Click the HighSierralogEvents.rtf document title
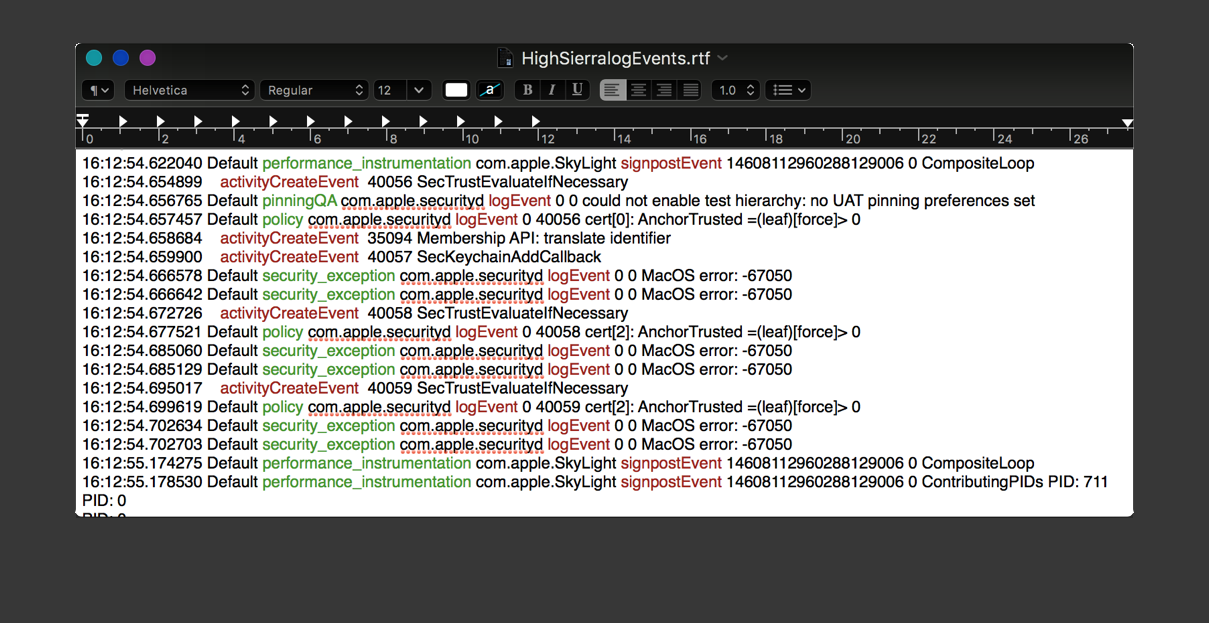The width and height of the screenshot is (1209, 623). tap(615, 58)
